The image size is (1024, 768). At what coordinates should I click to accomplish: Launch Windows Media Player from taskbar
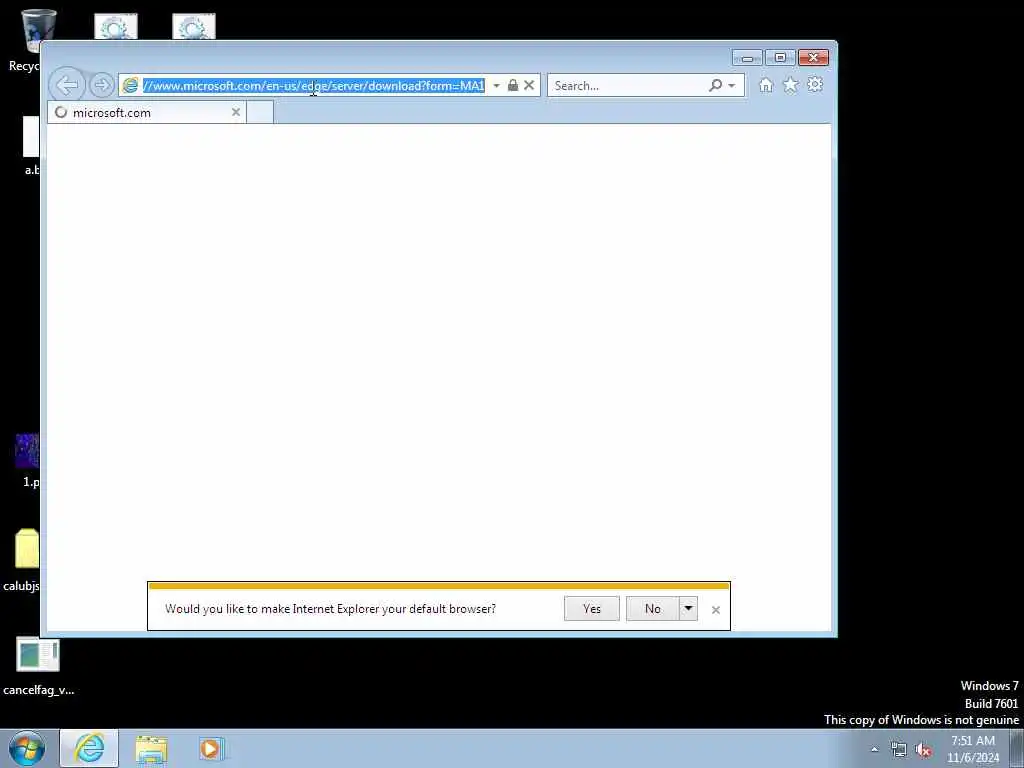[x=211, y=749]
